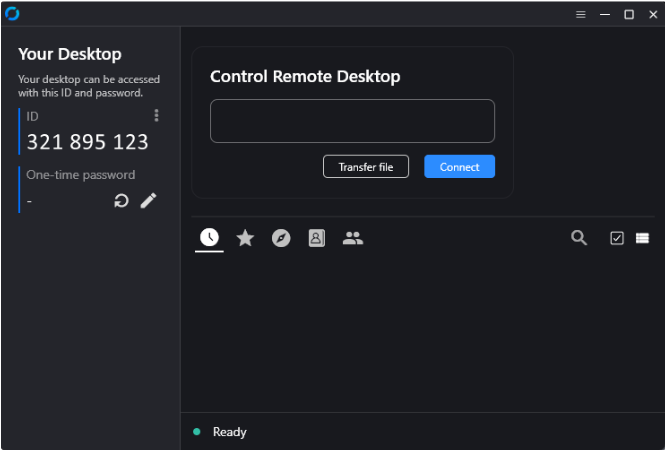Screen dimensions: 665x451
Task: Hit the blue Connect button
Action: point(459,167)
